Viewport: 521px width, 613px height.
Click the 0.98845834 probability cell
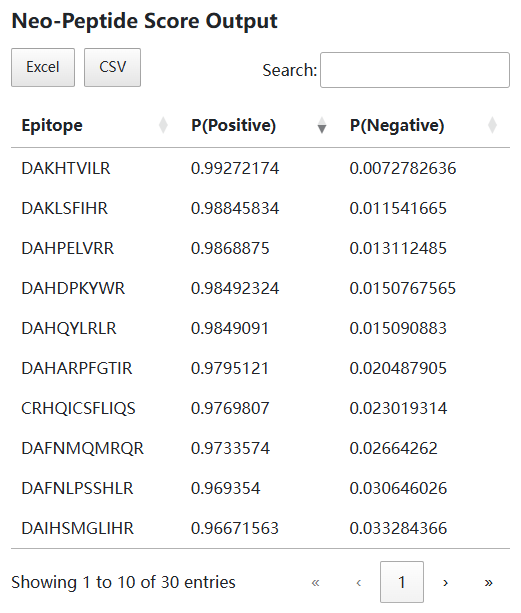point(235,208)
